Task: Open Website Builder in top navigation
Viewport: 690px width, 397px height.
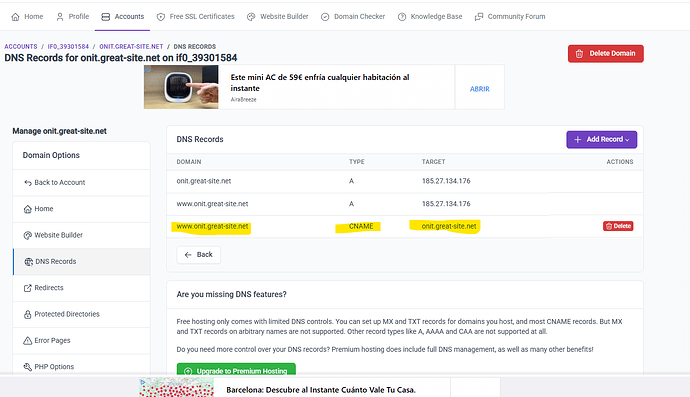Action: [x=277, y=17]
